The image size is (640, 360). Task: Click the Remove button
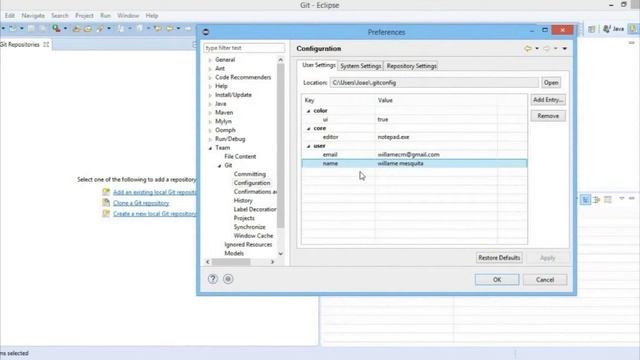548,116
